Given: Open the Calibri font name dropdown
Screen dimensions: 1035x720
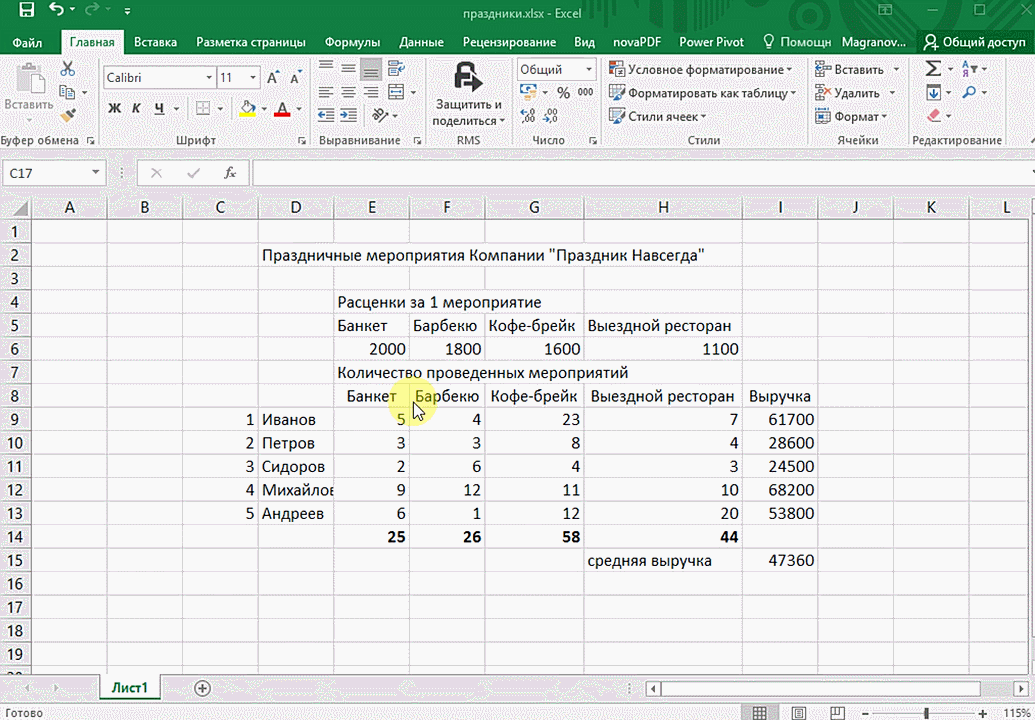Looking at the screenshot, I should click(x=209, y=78).
